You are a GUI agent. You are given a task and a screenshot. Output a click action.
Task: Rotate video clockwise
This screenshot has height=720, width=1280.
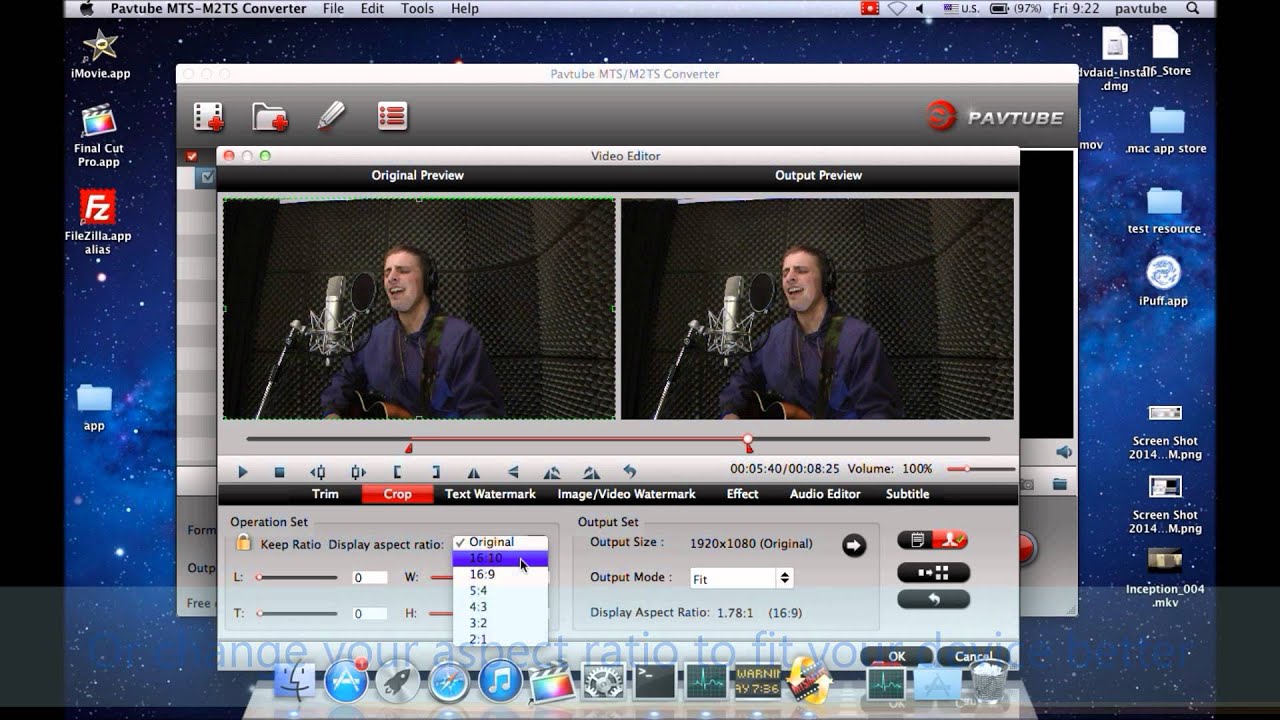(591, 472)
